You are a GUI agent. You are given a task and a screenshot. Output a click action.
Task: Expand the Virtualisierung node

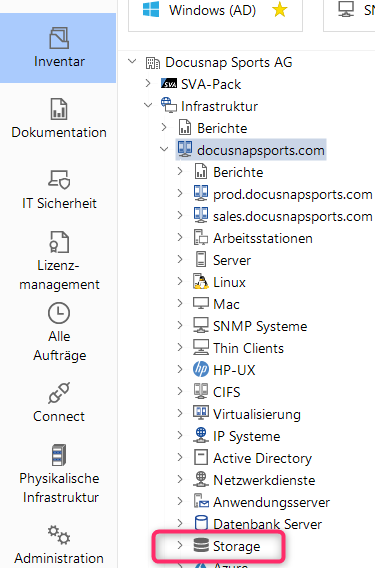click(180, 413)
